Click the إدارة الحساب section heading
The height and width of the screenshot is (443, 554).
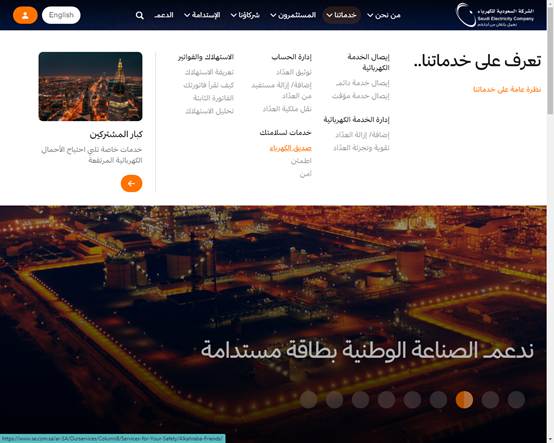pyautogui.click(x=291, y=57)
